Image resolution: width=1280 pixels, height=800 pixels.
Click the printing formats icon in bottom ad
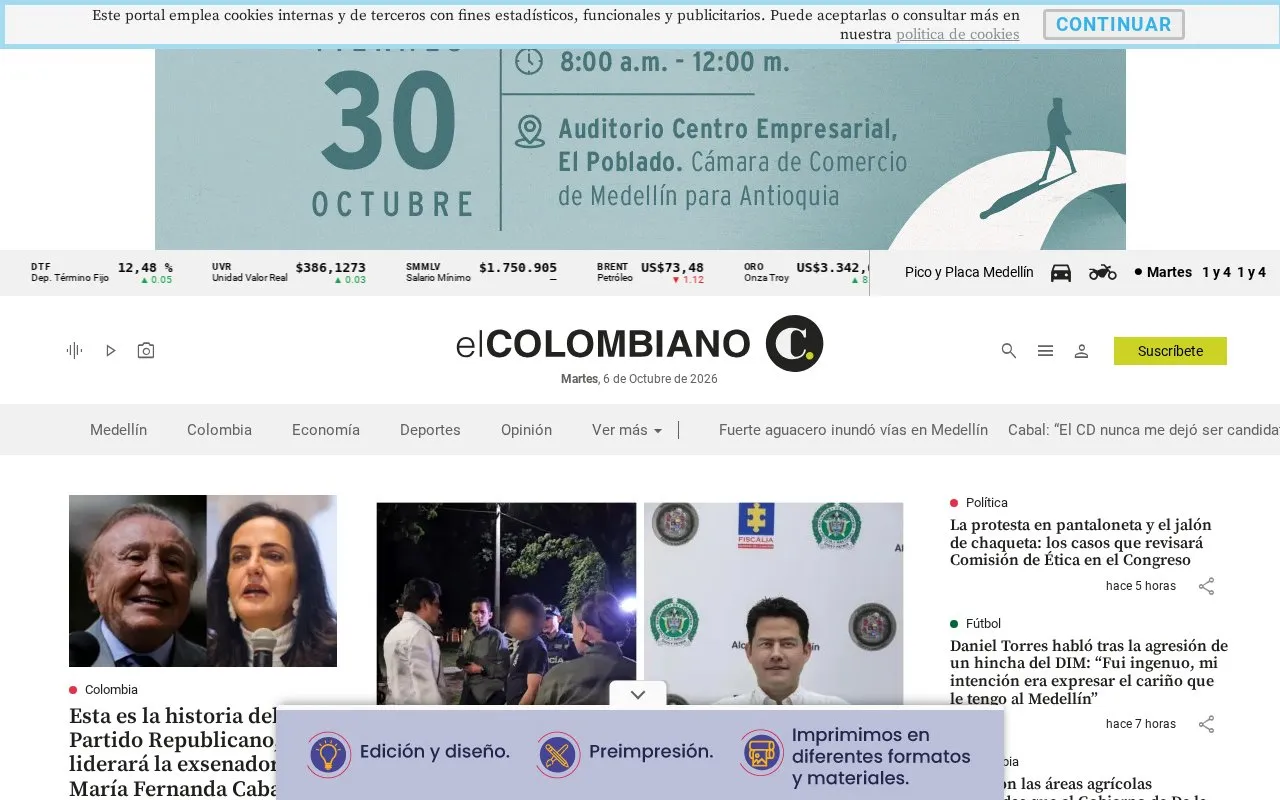click(x=762, y=754)
